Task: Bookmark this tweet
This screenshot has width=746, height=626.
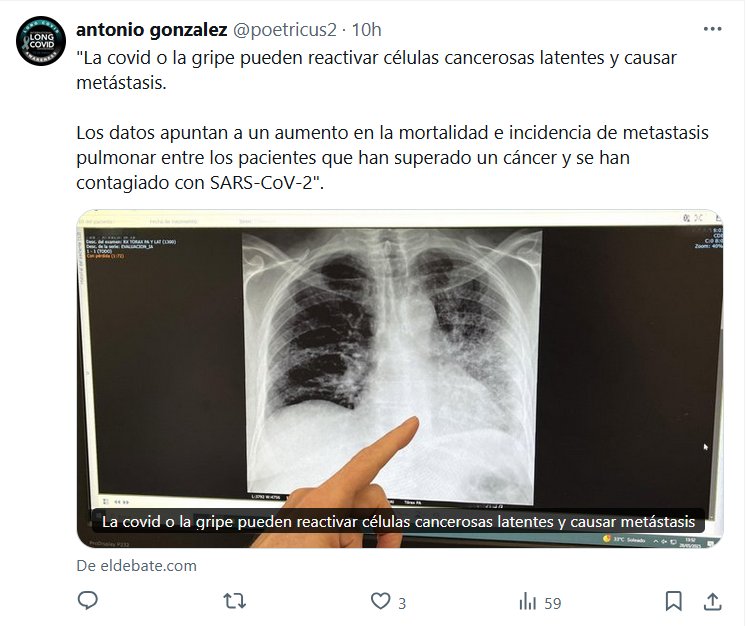Action: pos(673,602)
